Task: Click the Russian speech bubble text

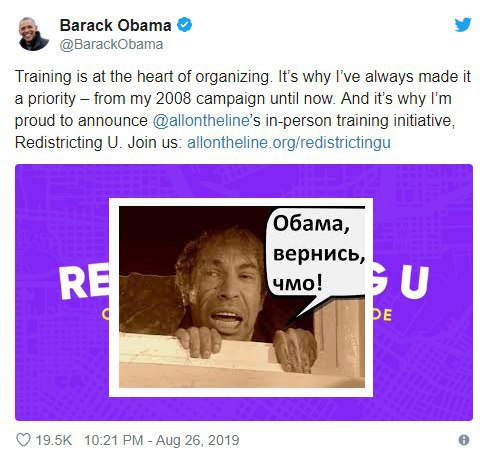Action: pos(318,253)
